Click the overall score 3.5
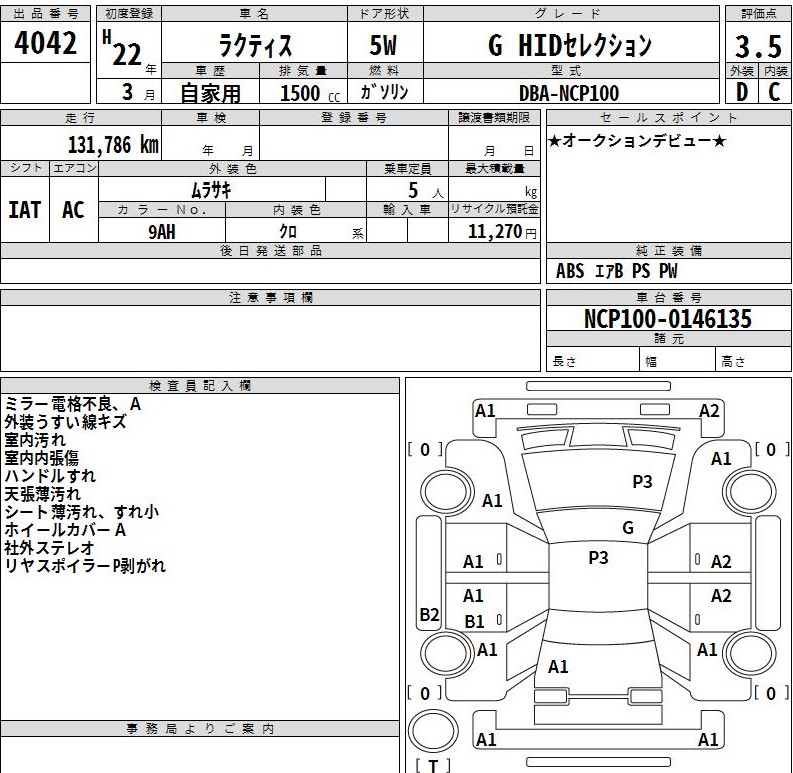The image size is (793, 773). point(758,47)
